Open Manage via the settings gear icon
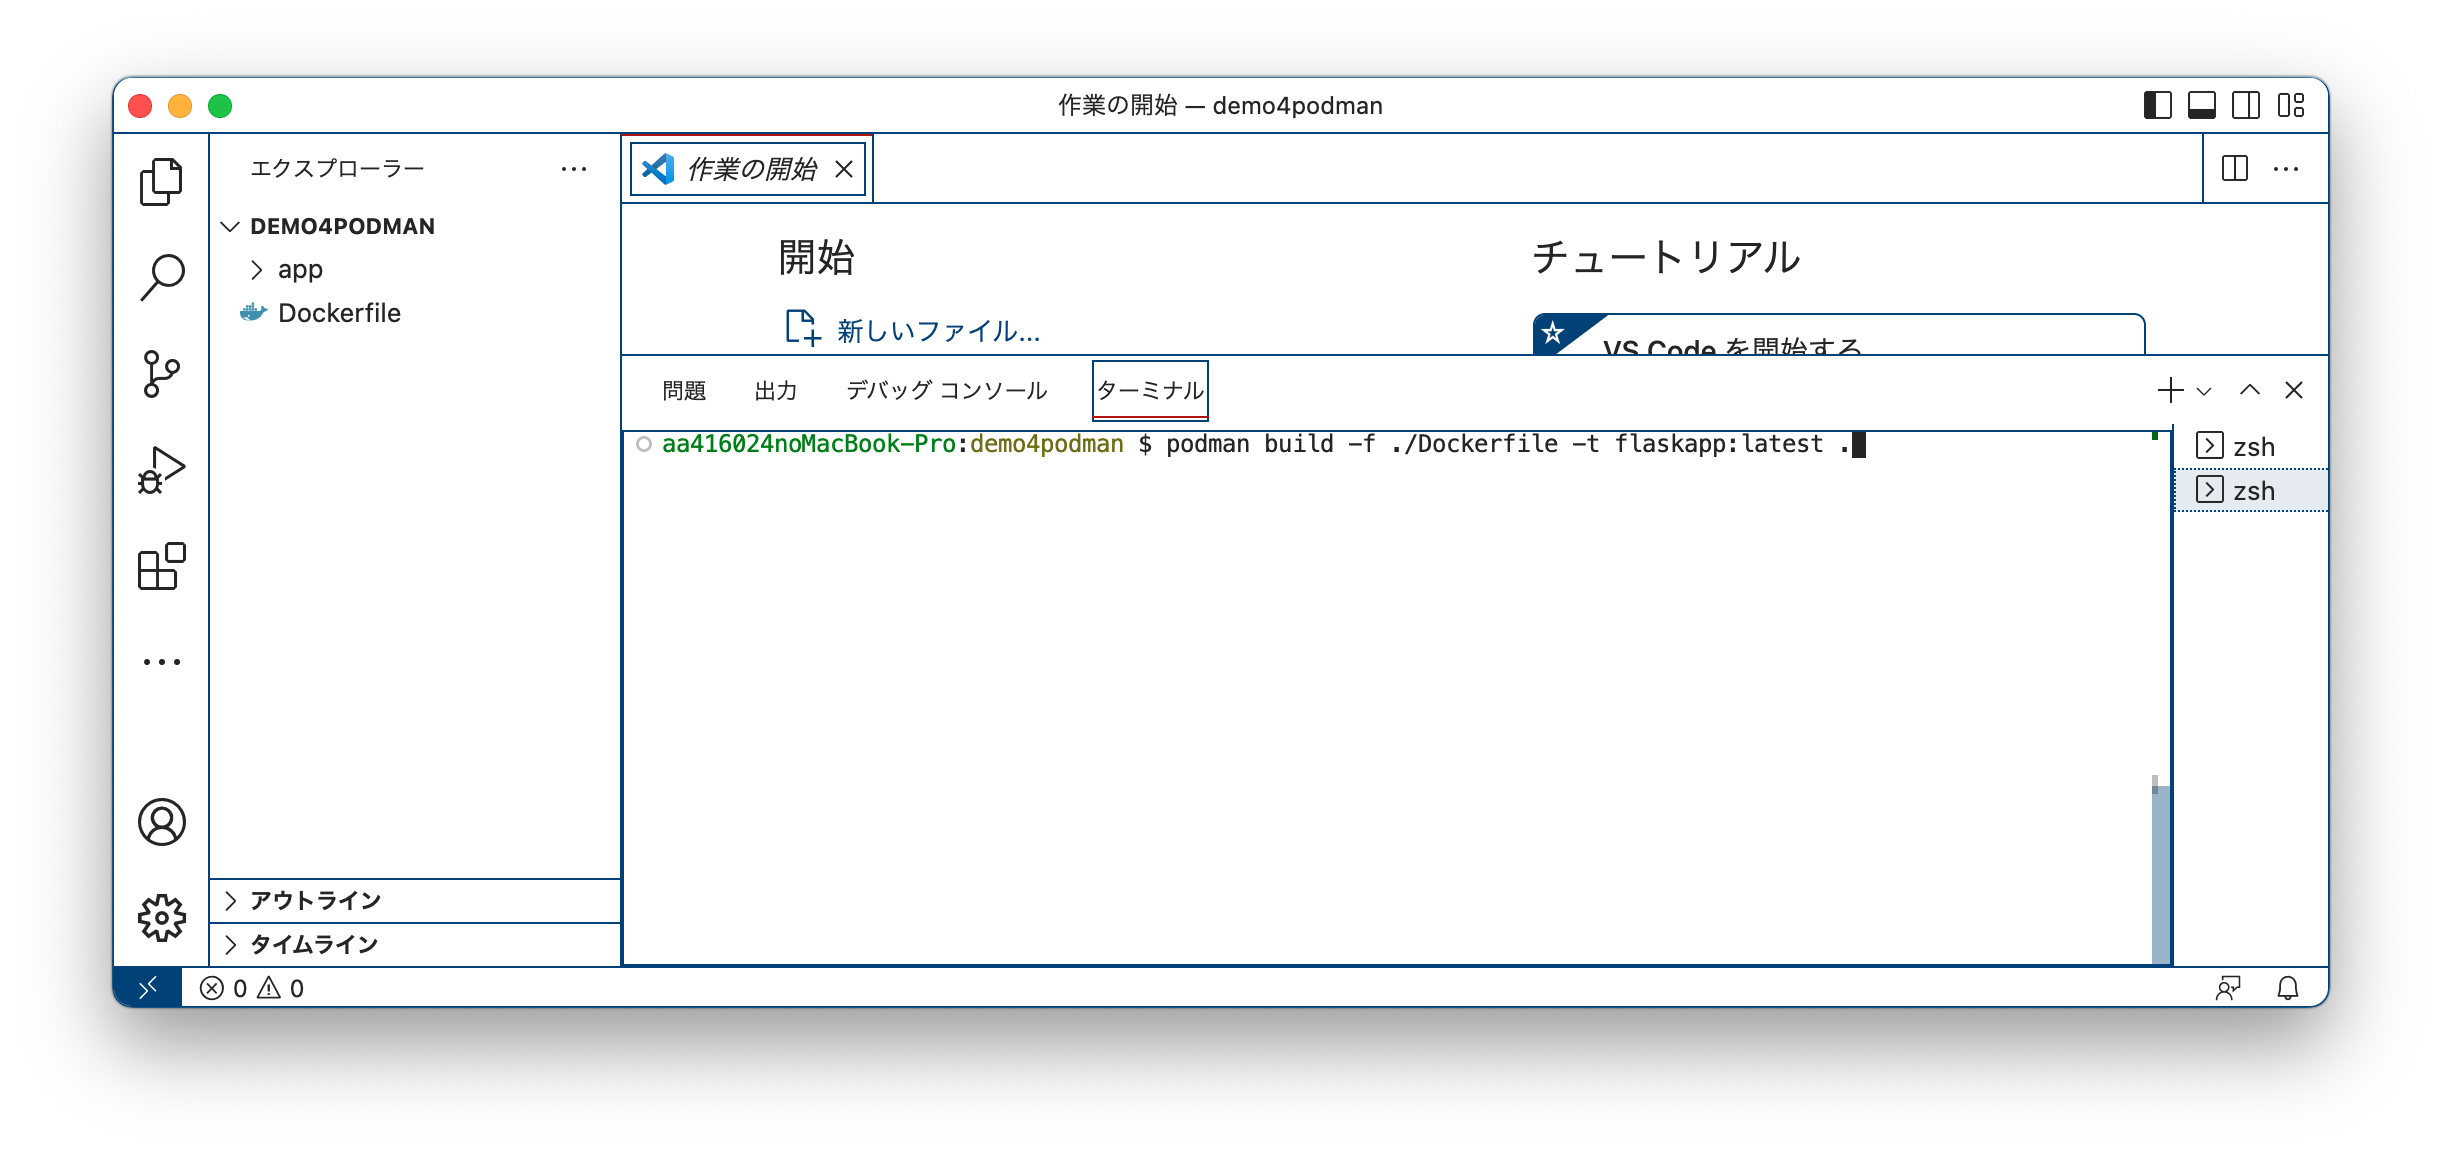 pyautogui.click(x=162, y=916)
